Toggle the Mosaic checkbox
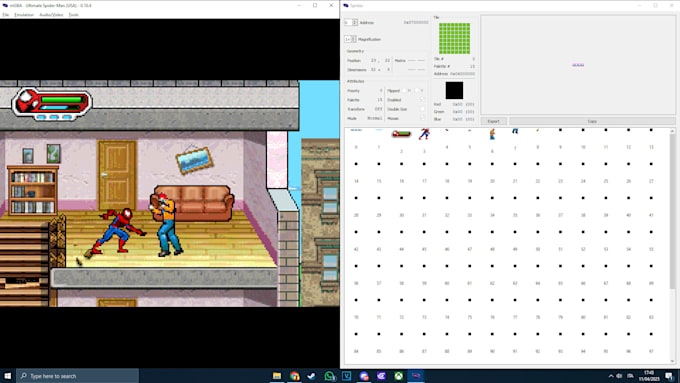Image resolution: width=680 pixels, height=383 pixels. click(x=423, y=118)
